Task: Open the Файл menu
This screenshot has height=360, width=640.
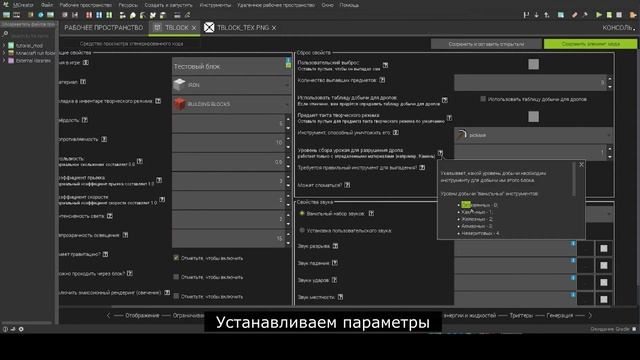Action: pyautogui.click(x=47, y=5)
